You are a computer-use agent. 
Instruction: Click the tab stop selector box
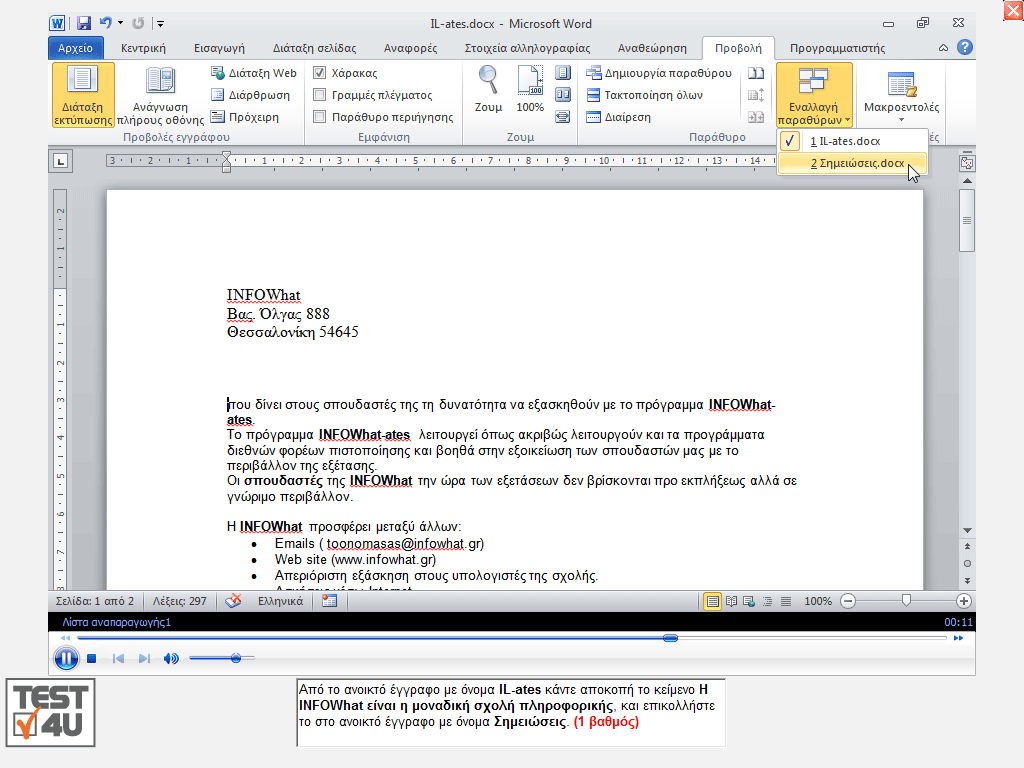coord(61,161)
